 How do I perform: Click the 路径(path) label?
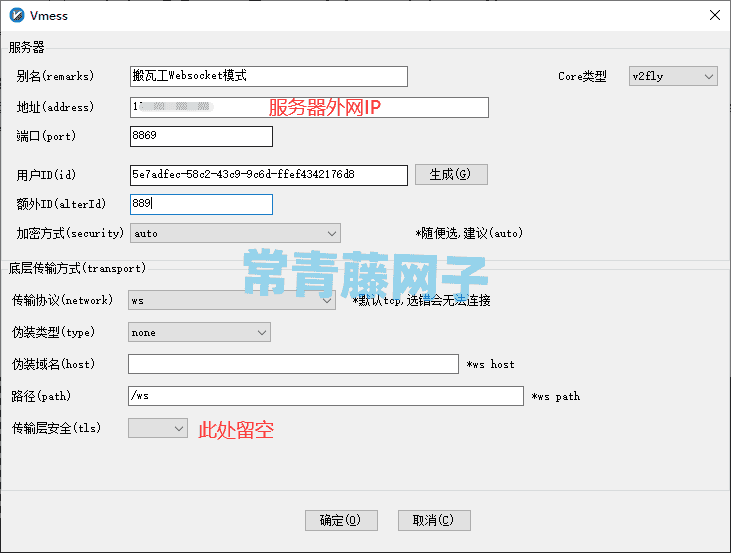(41, 396)
